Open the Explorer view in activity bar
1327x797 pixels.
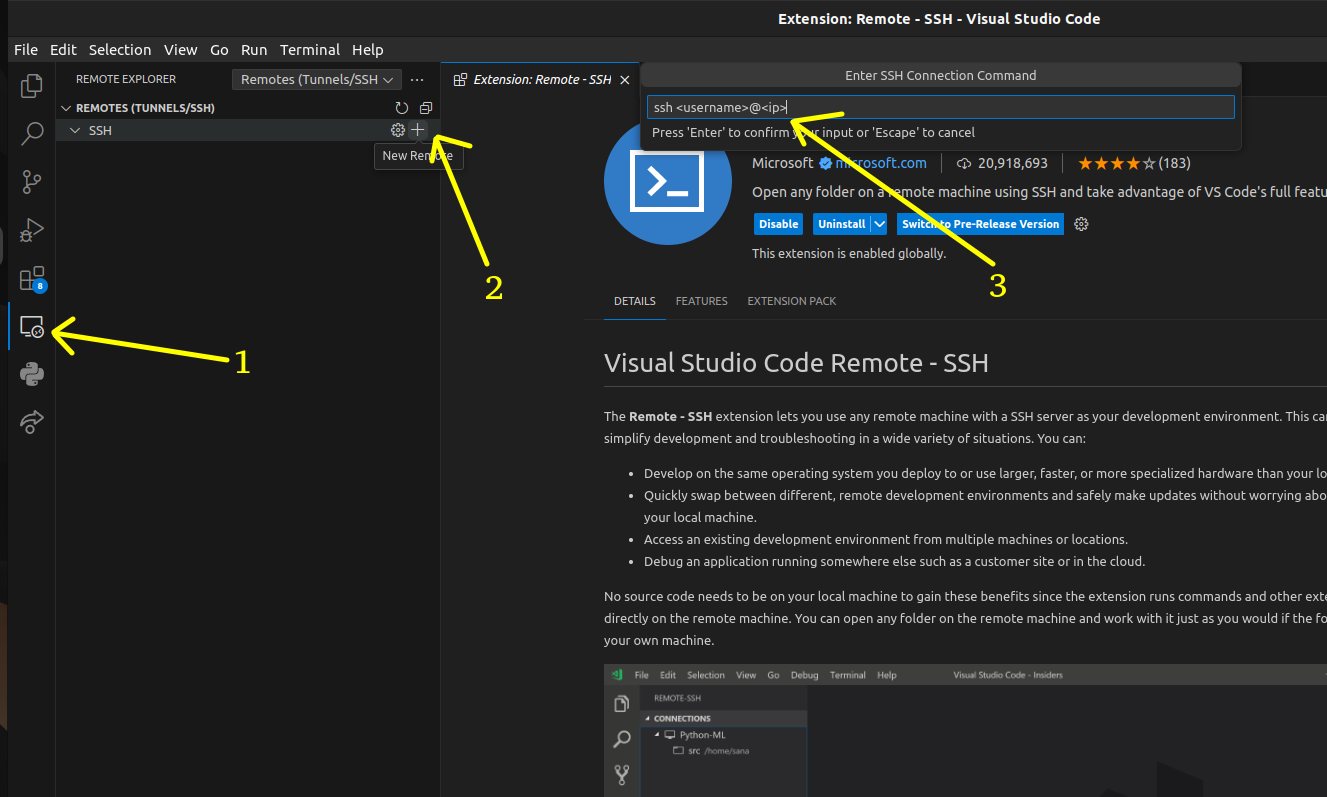point(32,85)
